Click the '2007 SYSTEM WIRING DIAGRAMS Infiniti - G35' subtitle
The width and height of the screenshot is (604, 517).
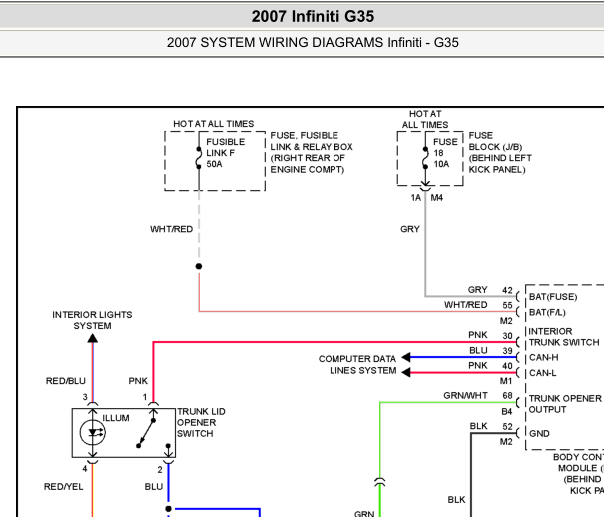click(312, 42)
